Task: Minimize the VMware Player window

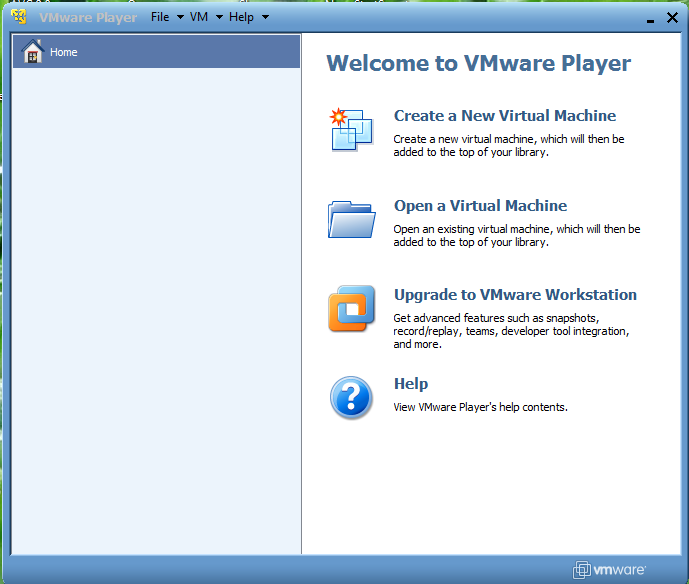Action: tap(650, 19)
